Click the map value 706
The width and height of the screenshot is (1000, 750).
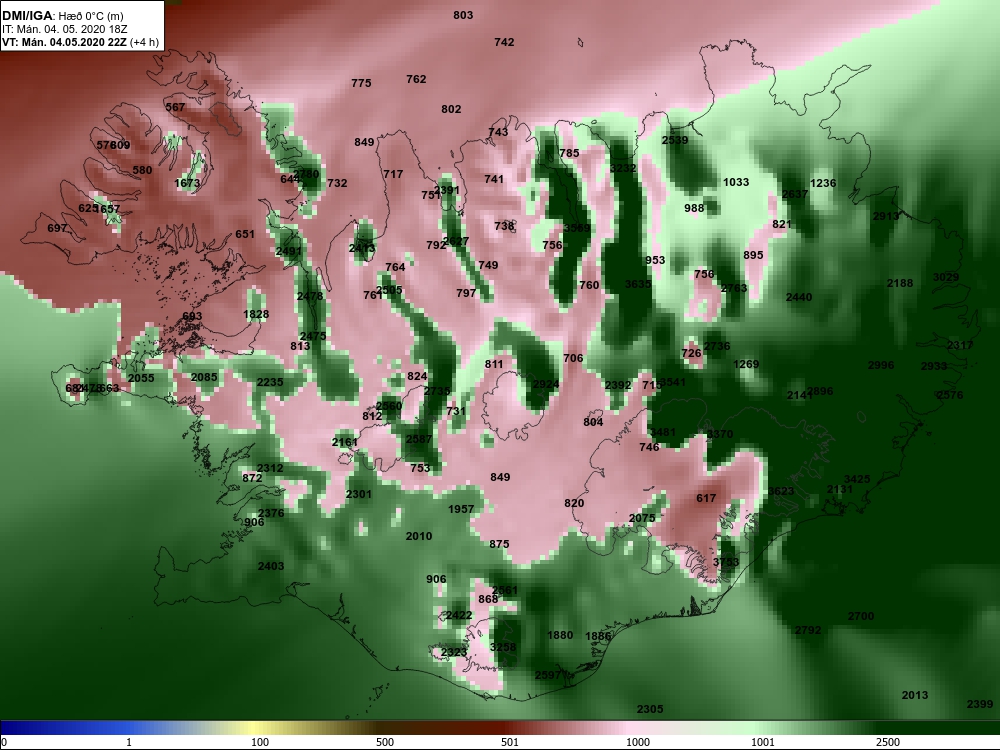coord(573,358)
